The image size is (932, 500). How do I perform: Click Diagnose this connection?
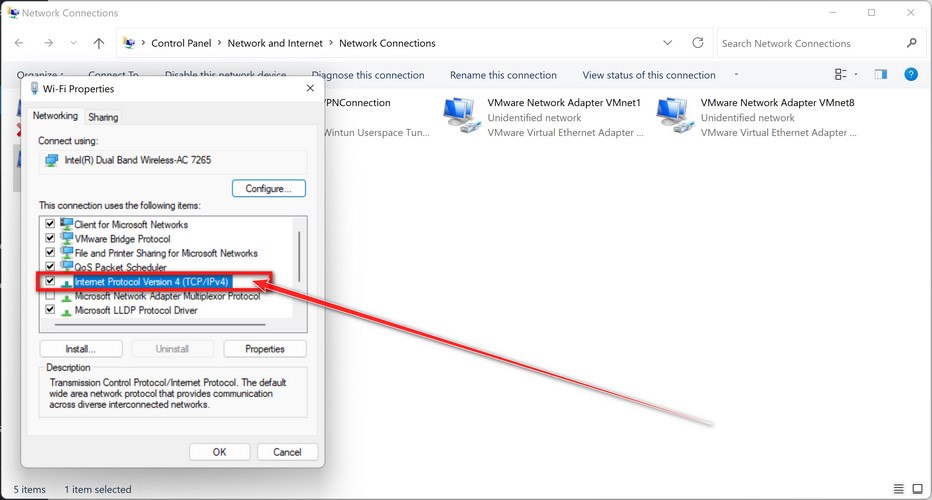click(x=368, y=75)
